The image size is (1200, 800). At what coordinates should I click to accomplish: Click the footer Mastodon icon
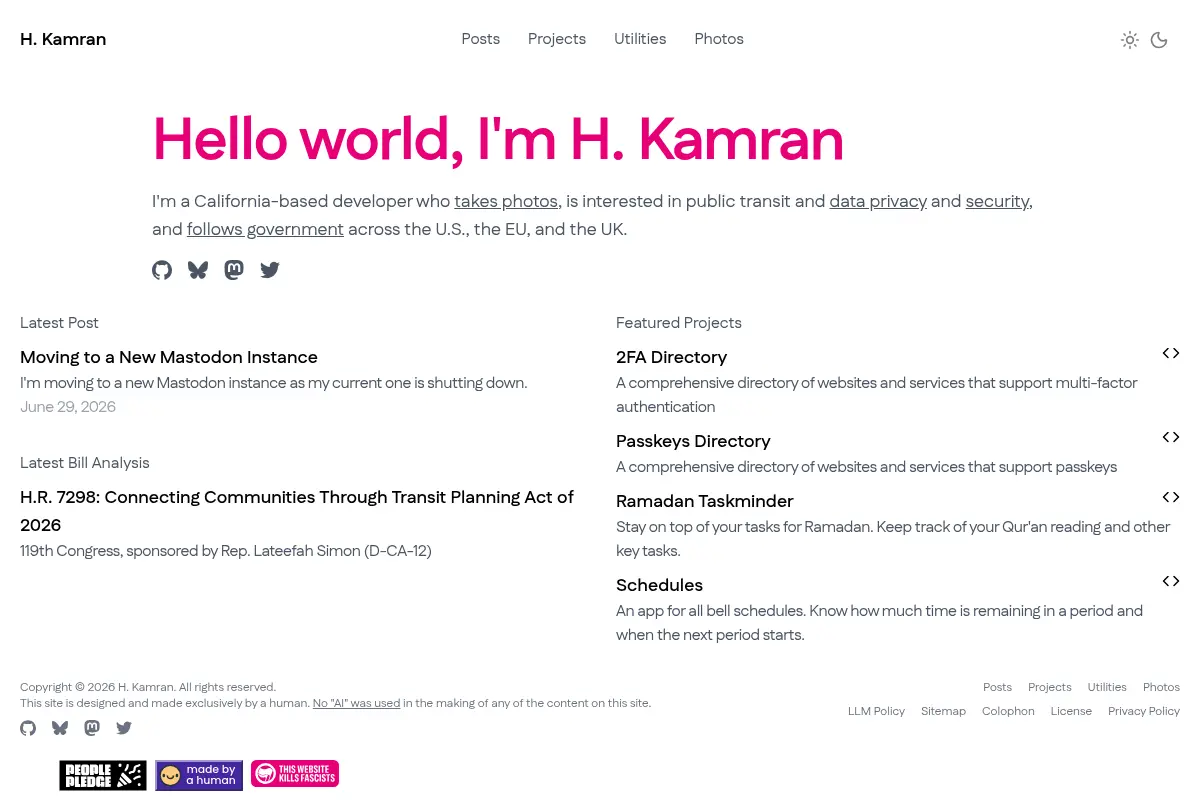92,728
